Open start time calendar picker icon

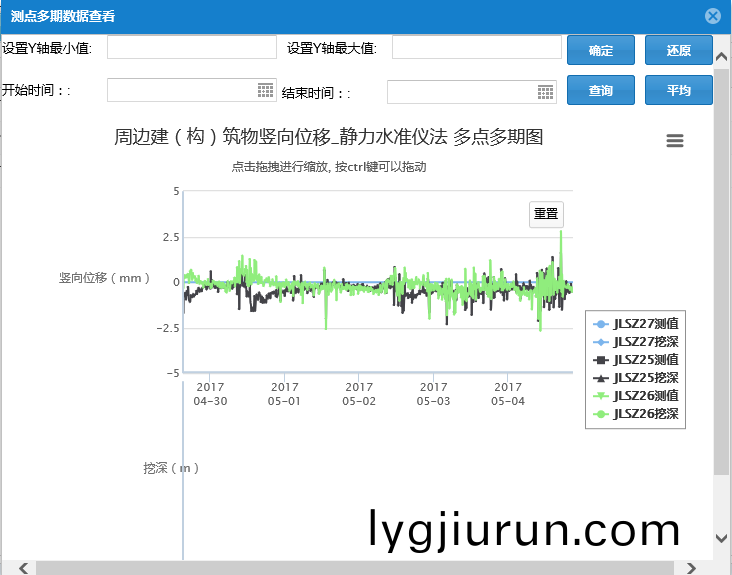tap(265, 91)
